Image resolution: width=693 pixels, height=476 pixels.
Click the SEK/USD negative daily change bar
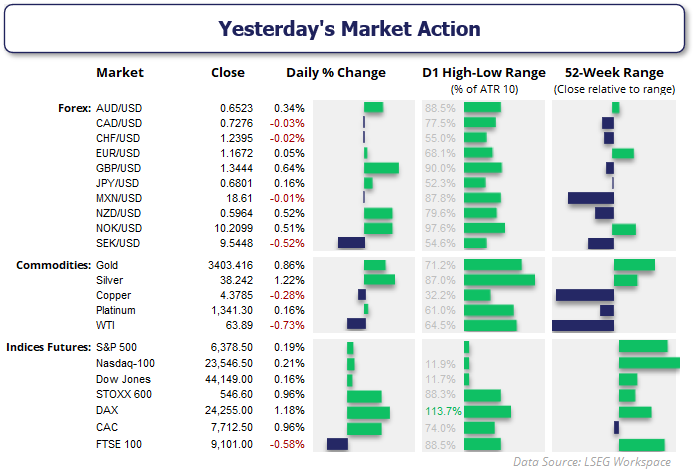(x=351, y=242)
